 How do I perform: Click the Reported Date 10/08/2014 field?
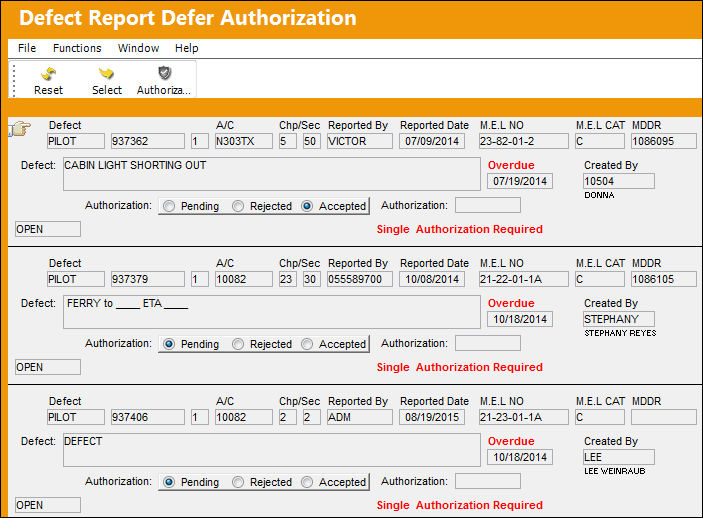(x=432, y=279)
